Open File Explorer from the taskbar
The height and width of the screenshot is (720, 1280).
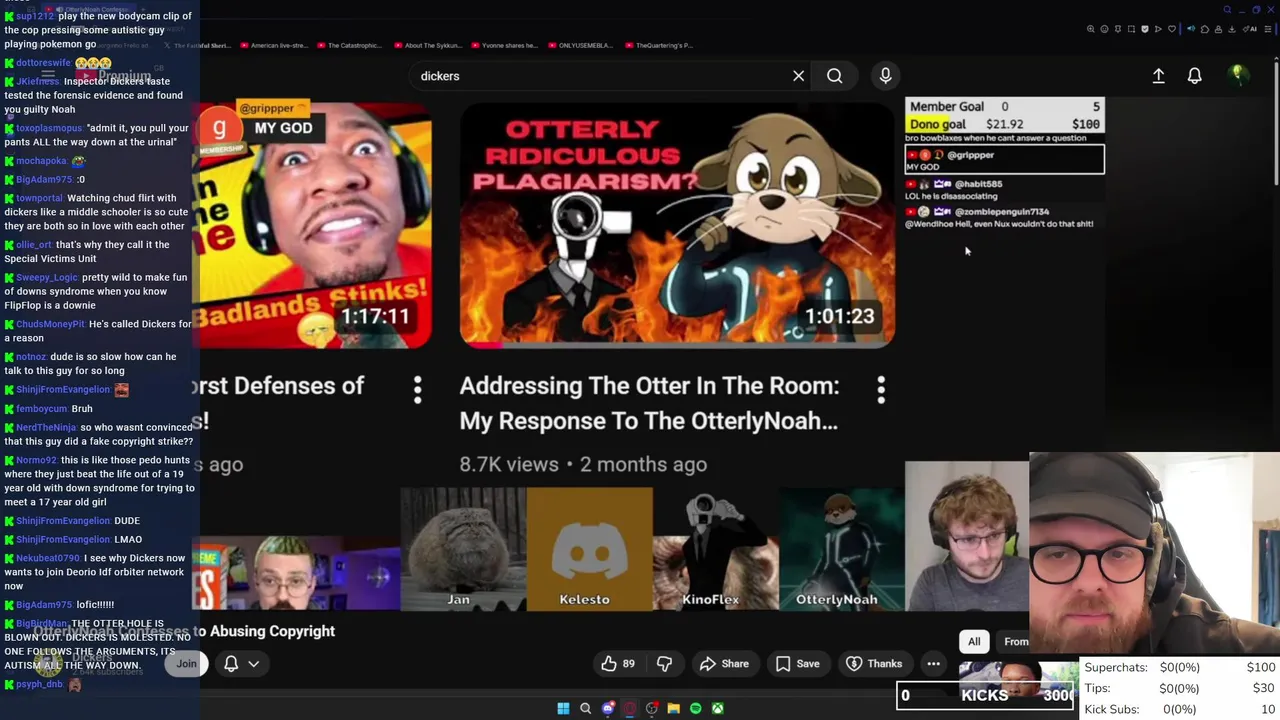point(673,708)
